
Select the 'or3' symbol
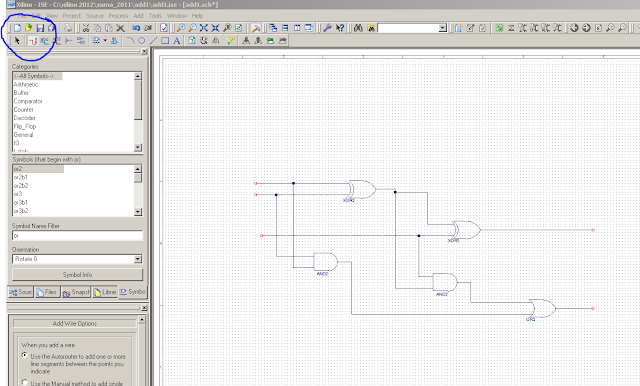coord(18,194)
